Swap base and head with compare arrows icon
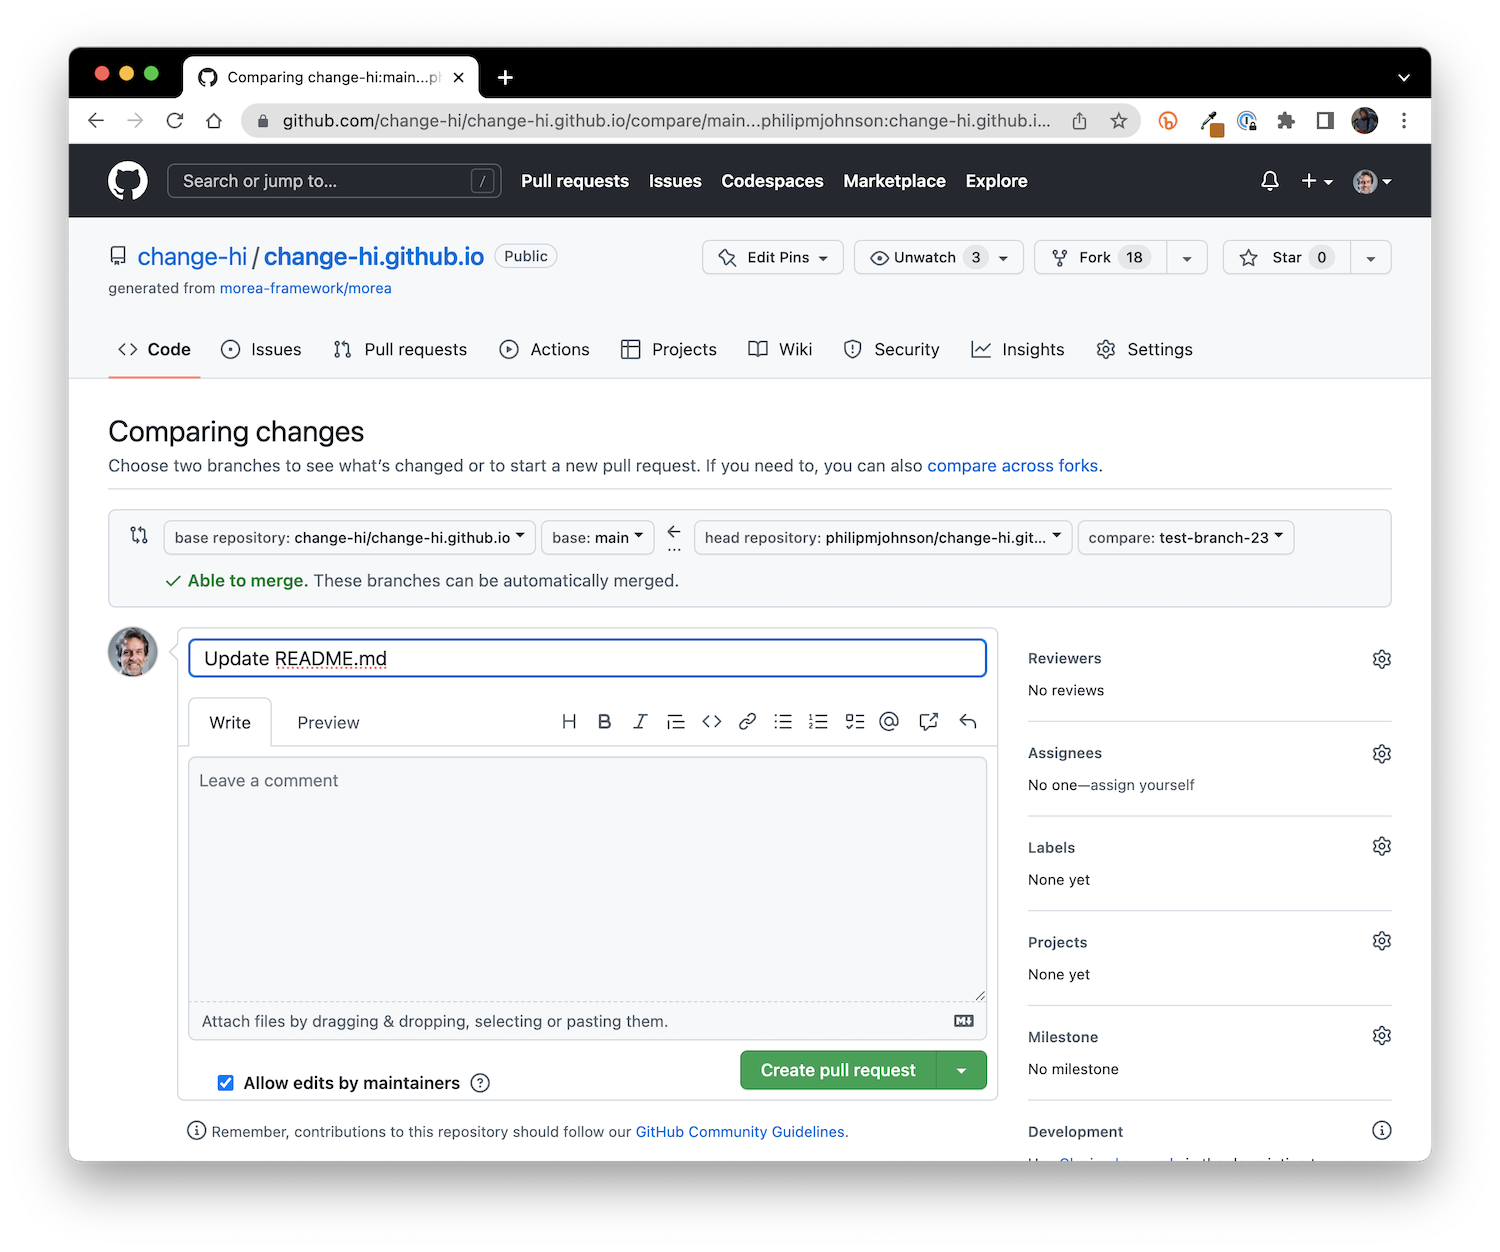The width and height of the screenshot is (1500, 1252). tap(139, 536)
